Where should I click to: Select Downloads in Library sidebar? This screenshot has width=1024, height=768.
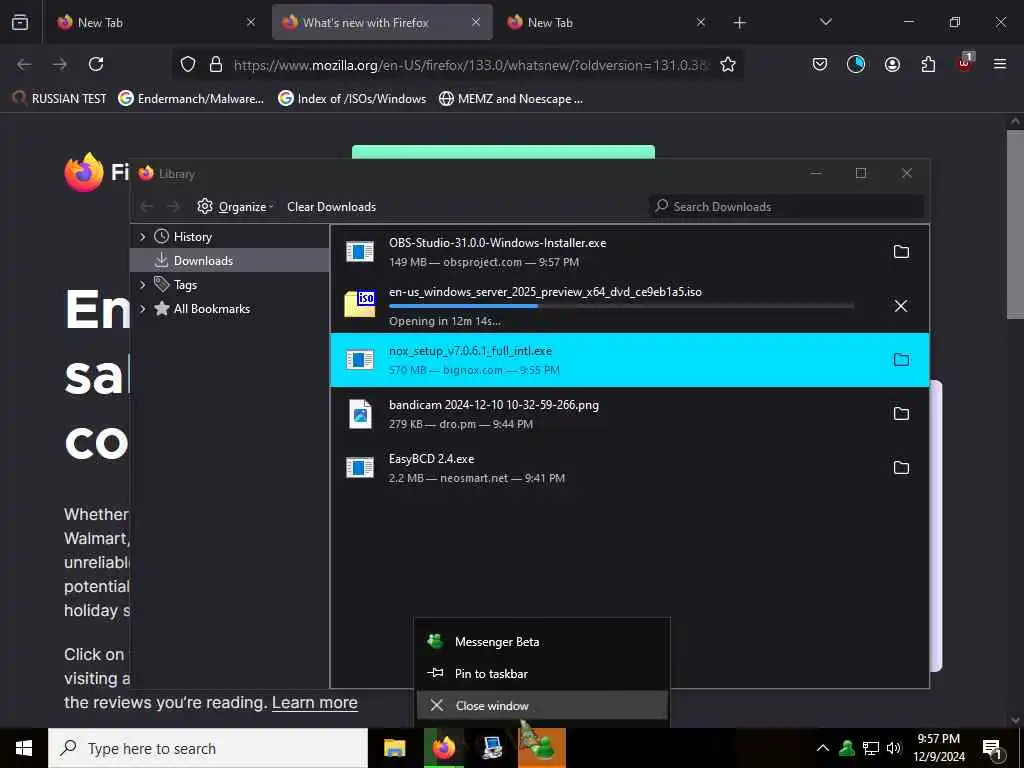[x=230, y=261]
